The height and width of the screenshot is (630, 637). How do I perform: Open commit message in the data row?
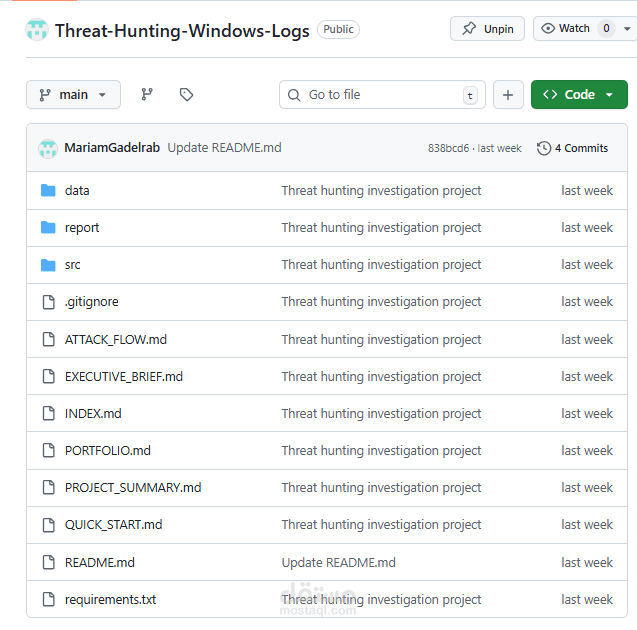[381, 191]
